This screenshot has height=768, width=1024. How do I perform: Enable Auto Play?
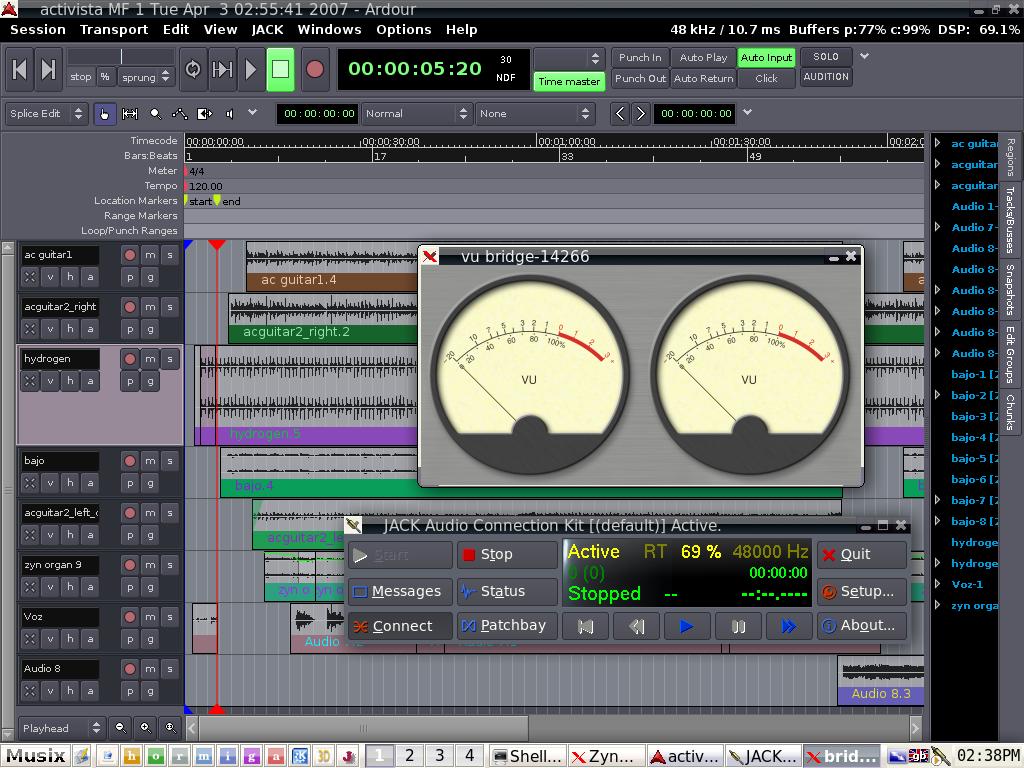[703, 58]
